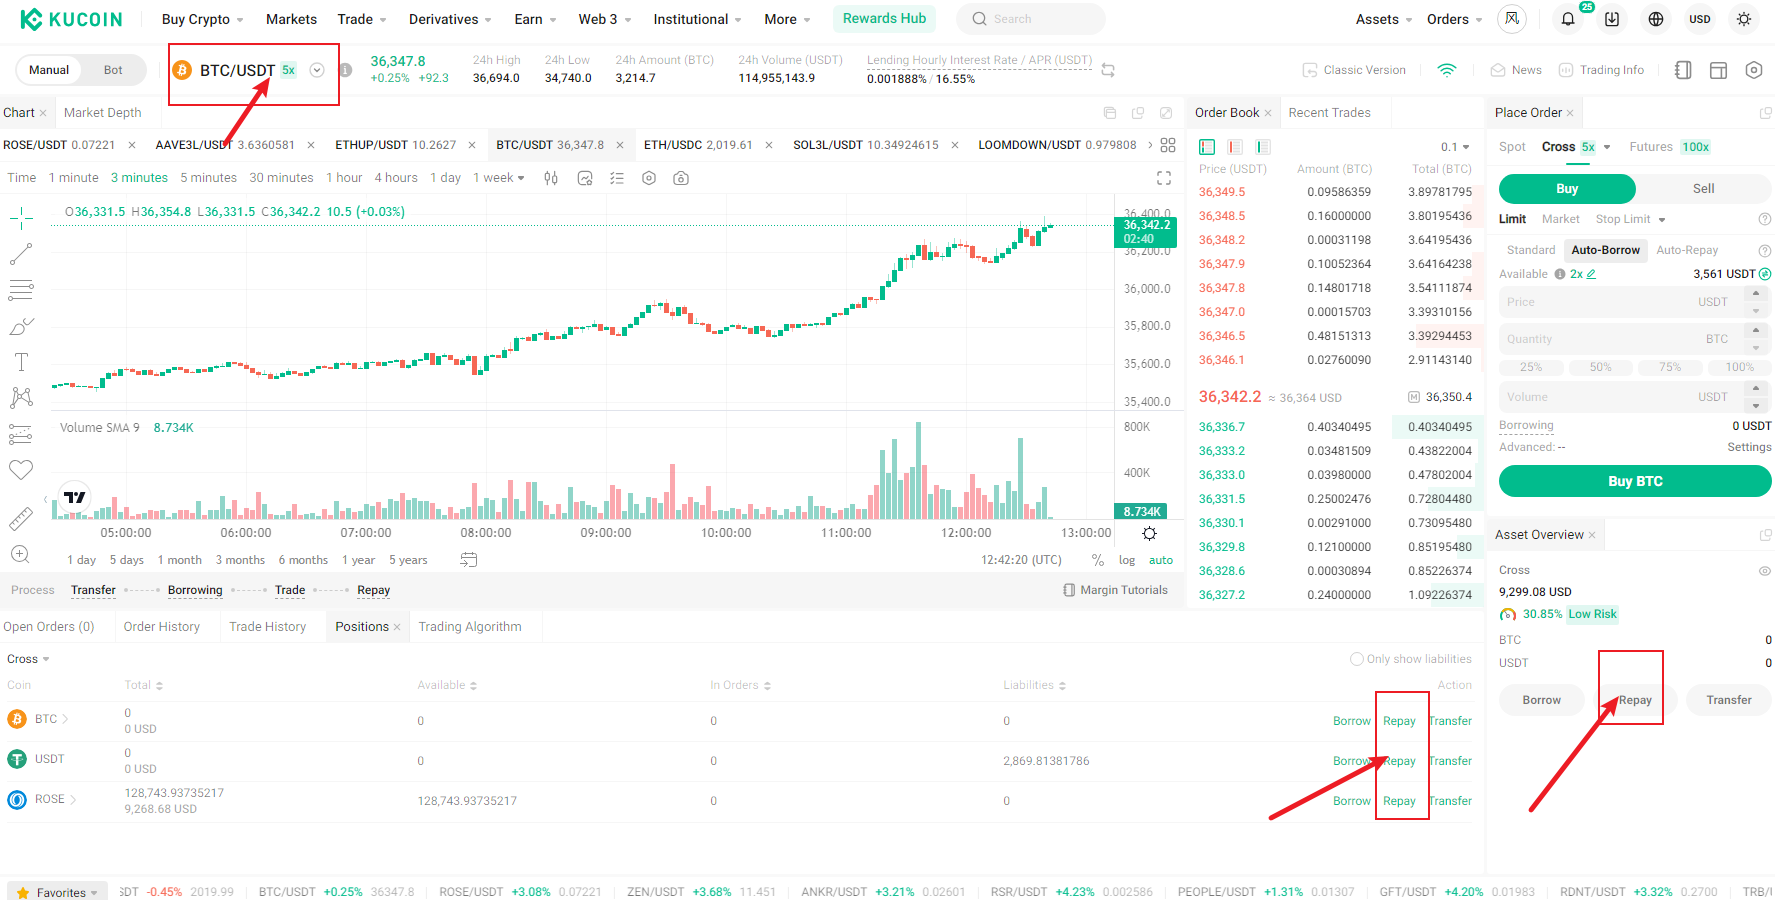The width and height of the screenshot is (1775, 900).
Task: Open the BTC/USDT pair selector arrow
Action: coord(317,70)
